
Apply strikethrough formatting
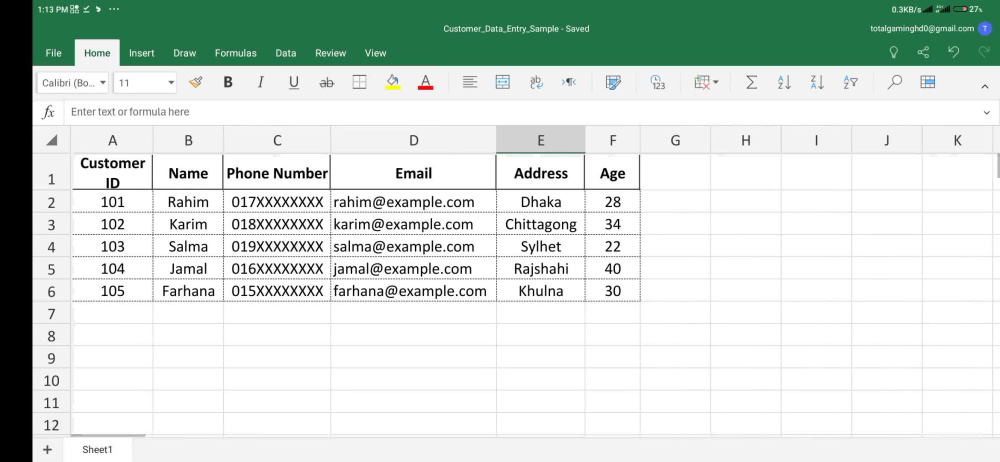(327, 82)
